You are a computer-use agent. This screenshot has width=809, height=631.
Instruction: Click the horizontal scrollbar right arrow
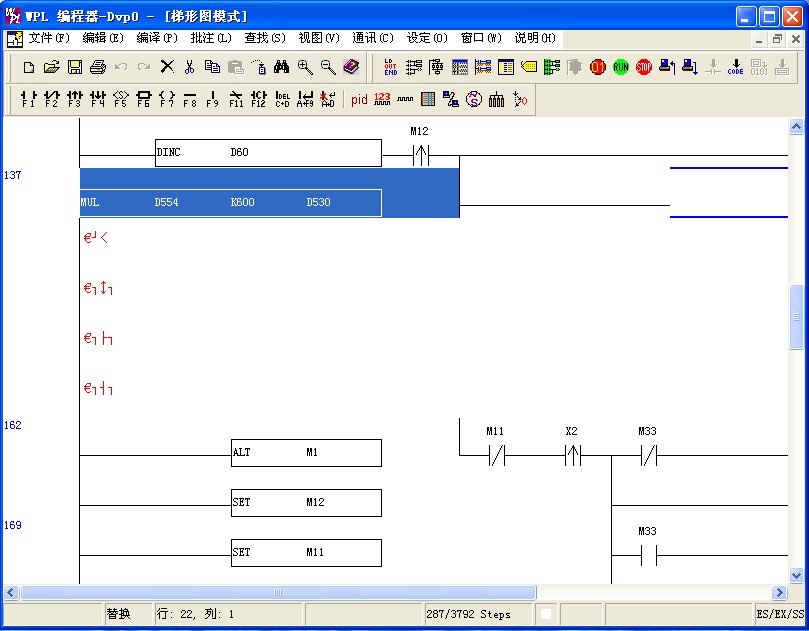[779, 593]
